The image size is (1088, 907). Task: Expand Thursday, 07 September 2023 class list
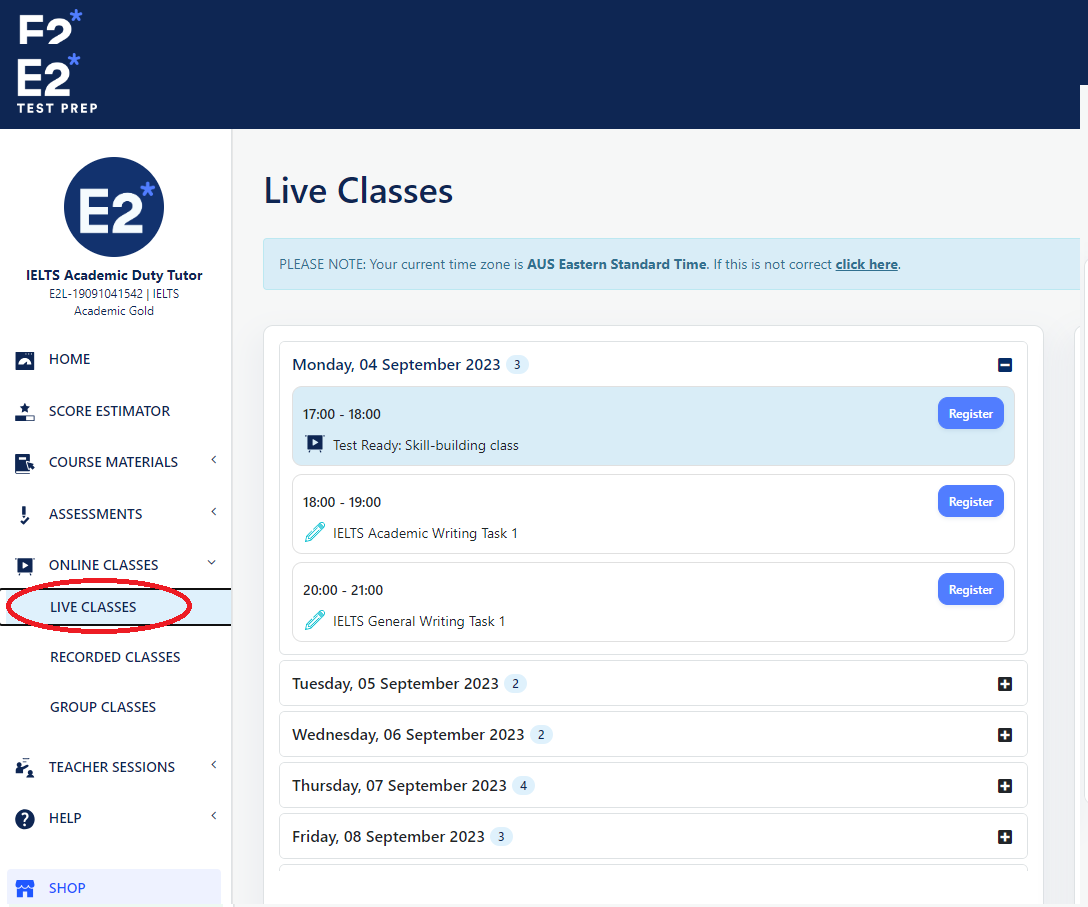[x=1004, y=785]
